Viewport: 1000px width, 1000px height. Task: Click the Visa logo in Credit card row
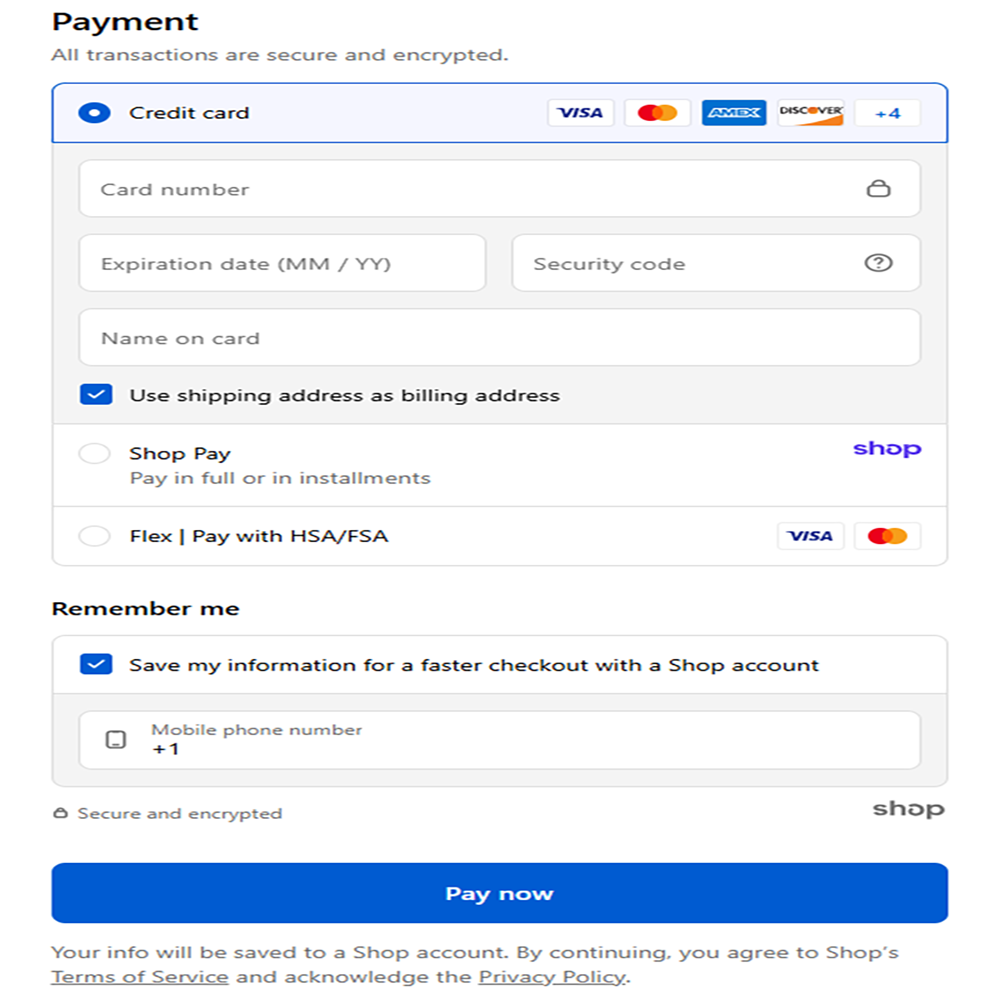click(x=580, y=113)
